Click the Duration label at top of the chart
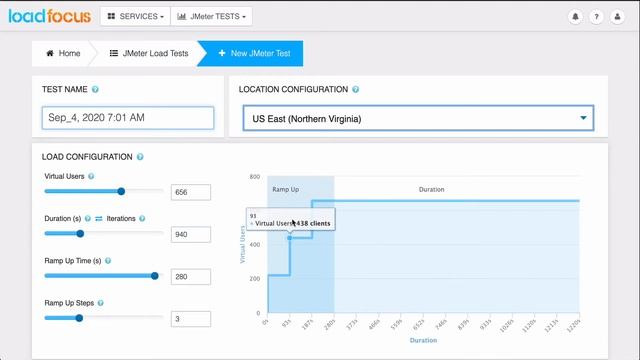Viewport: 640px width, 360px height. [431, 189]
